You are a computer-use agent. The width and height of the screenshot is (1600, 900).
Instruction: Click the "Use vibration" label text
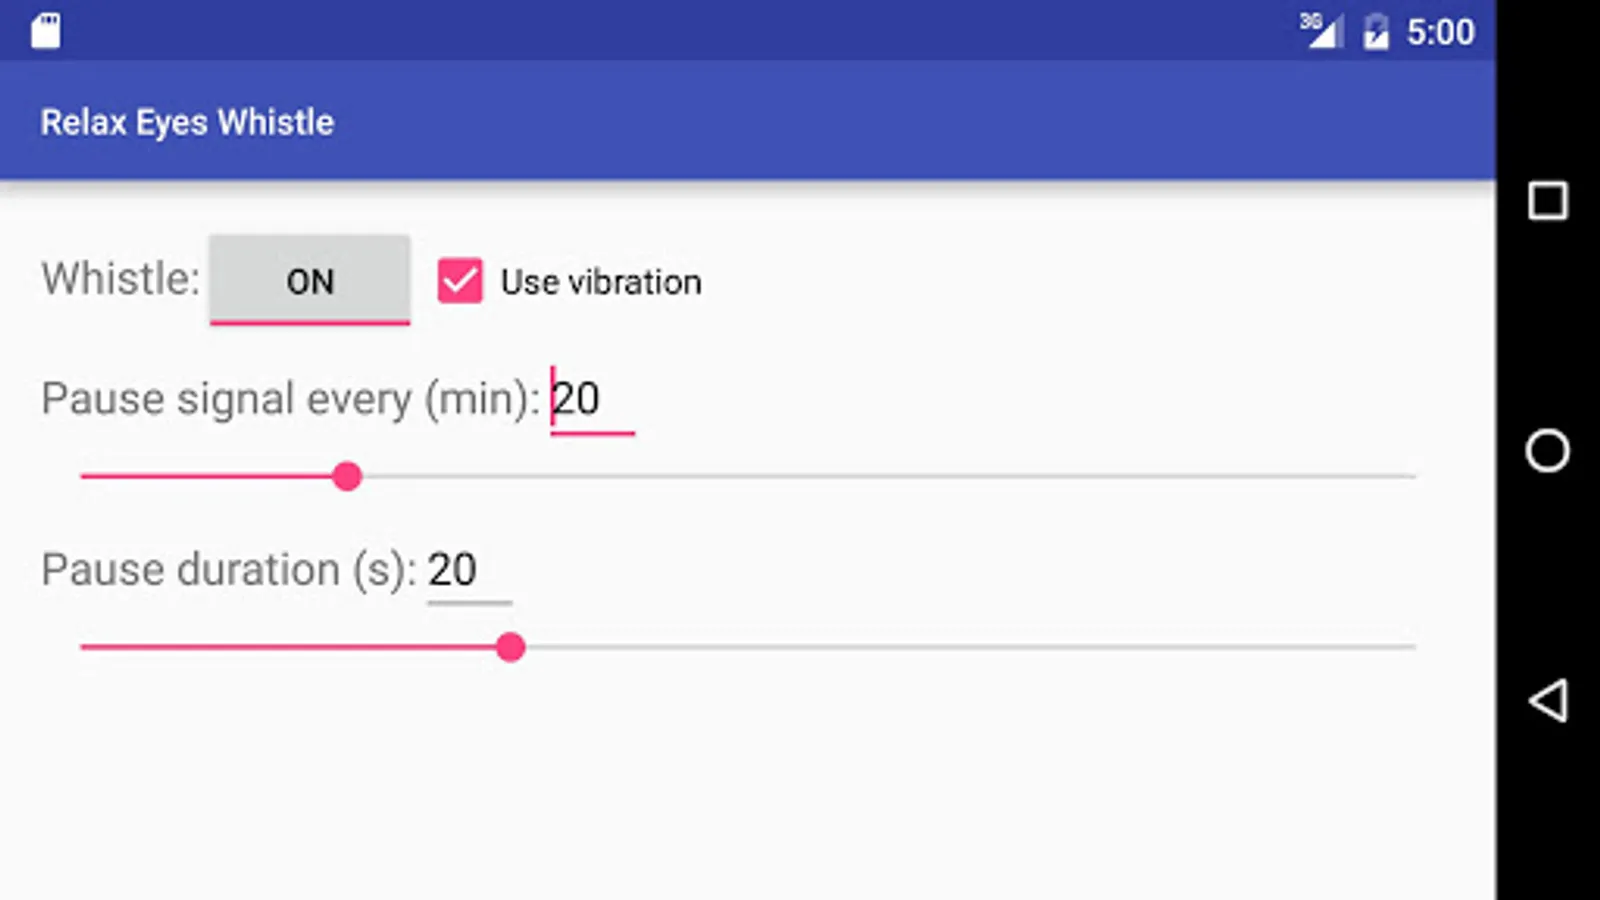[x=601, y=282]
